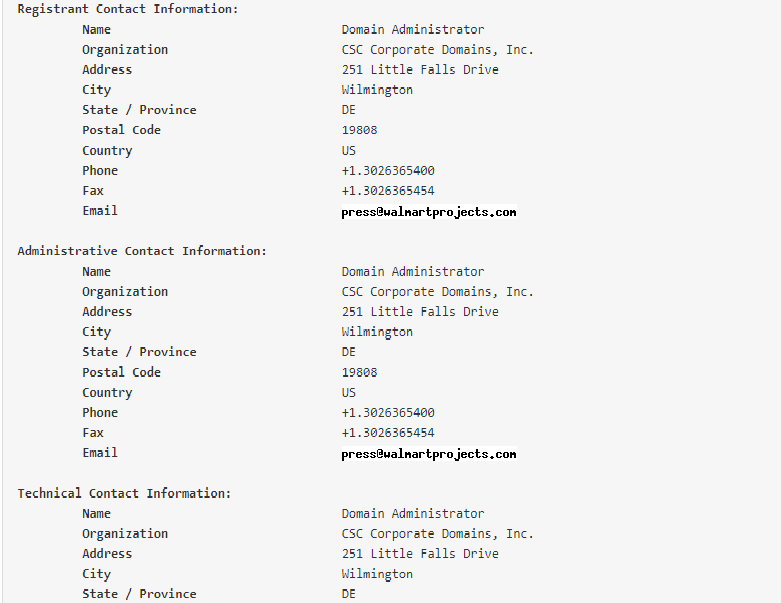
Task: Click the Administrative contact email address
Action: click(429, 454)
